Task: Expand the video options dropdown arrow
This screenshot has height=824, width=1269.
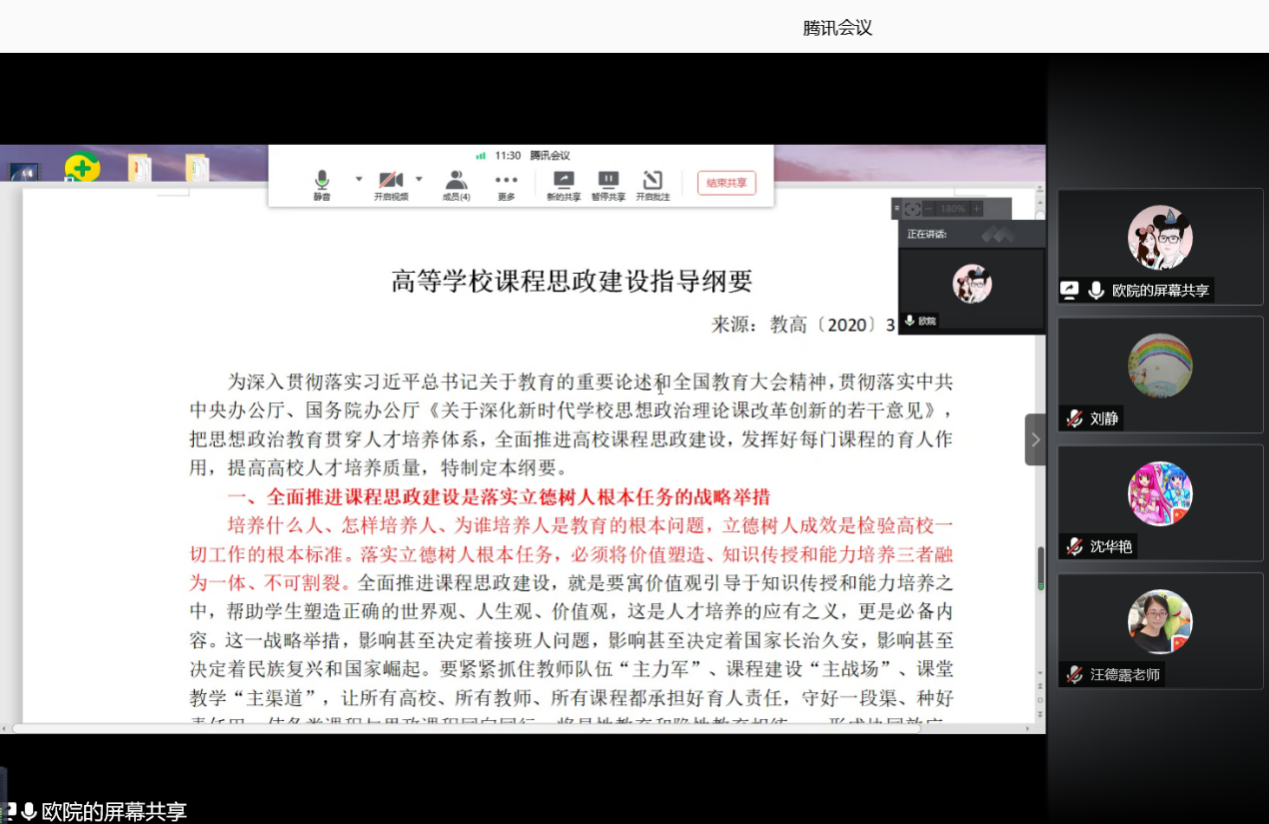Action: [x=419, y=179]
